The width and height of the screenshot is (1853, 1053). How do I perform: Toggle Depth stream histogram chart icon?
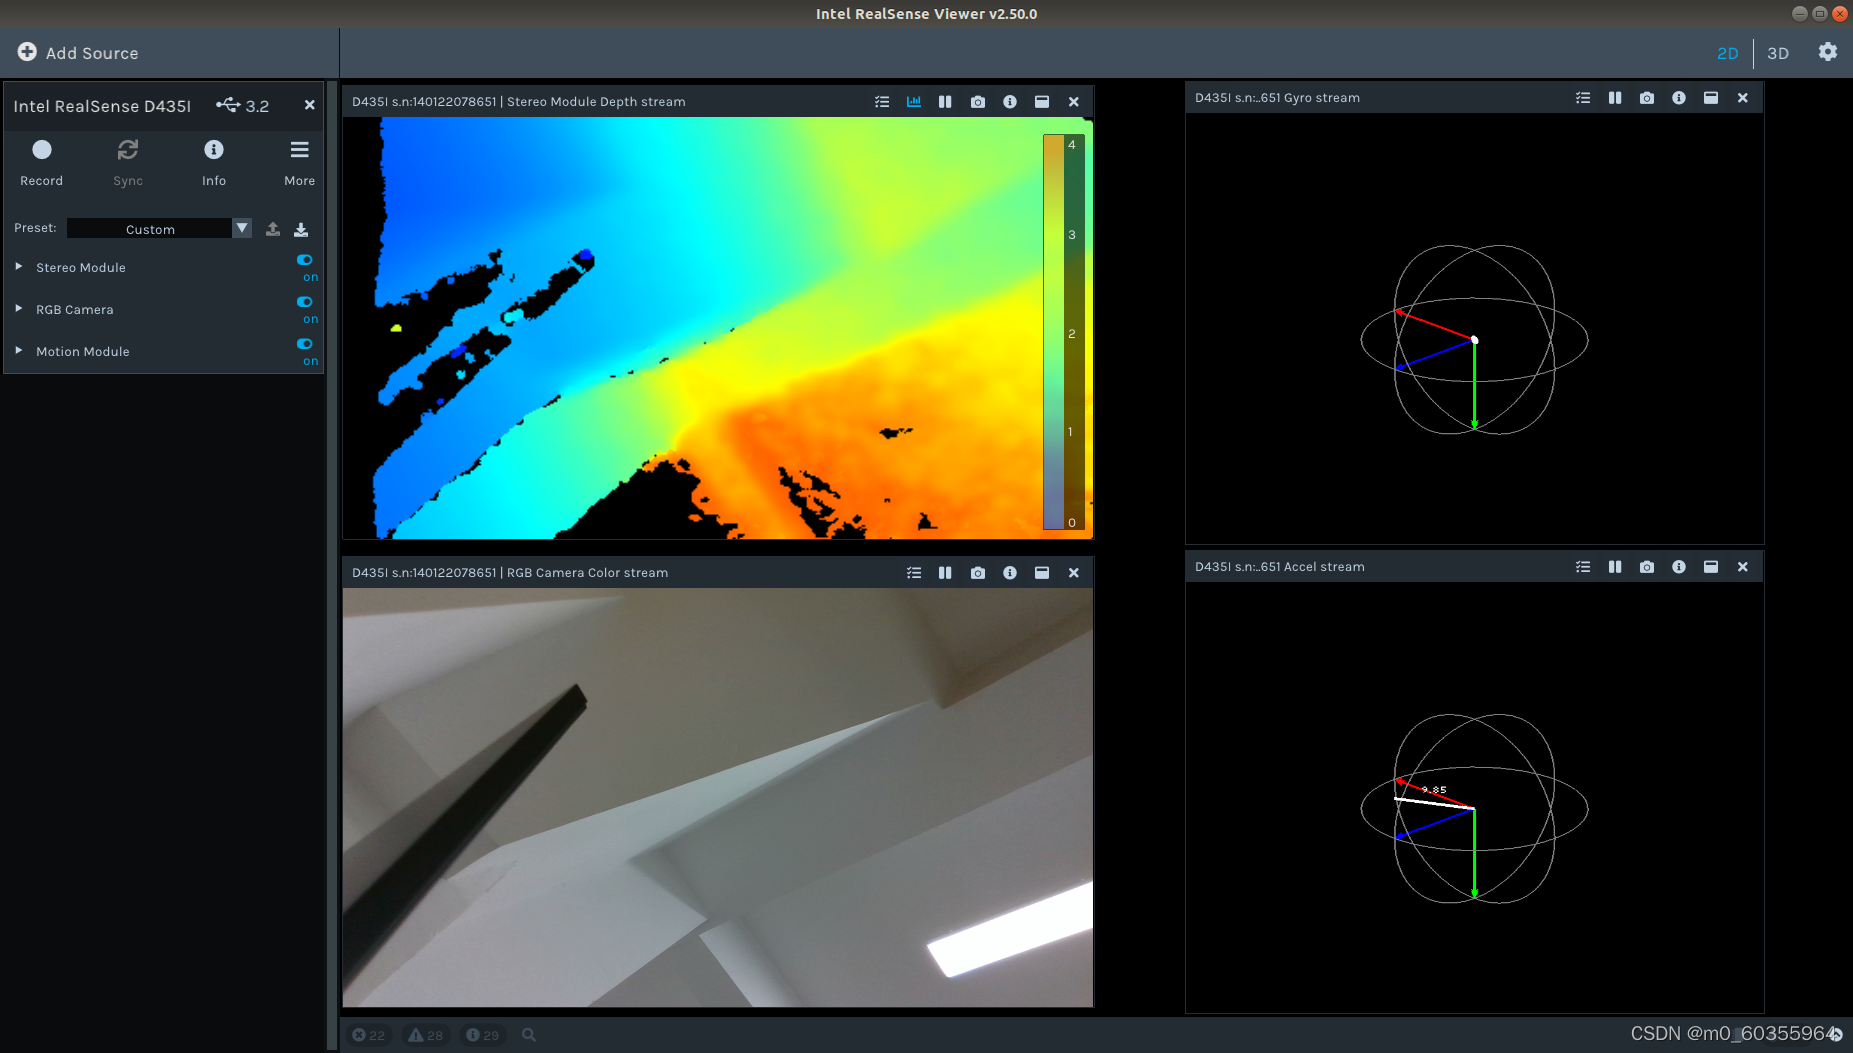coord(914,102)
